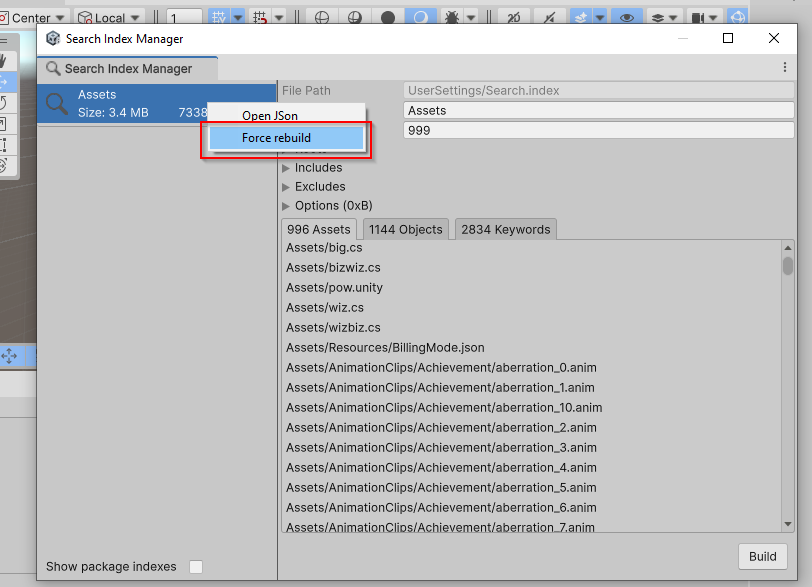Open the Local pivot orientation dropdown
The image size is (812, 587).
(110, 16)
